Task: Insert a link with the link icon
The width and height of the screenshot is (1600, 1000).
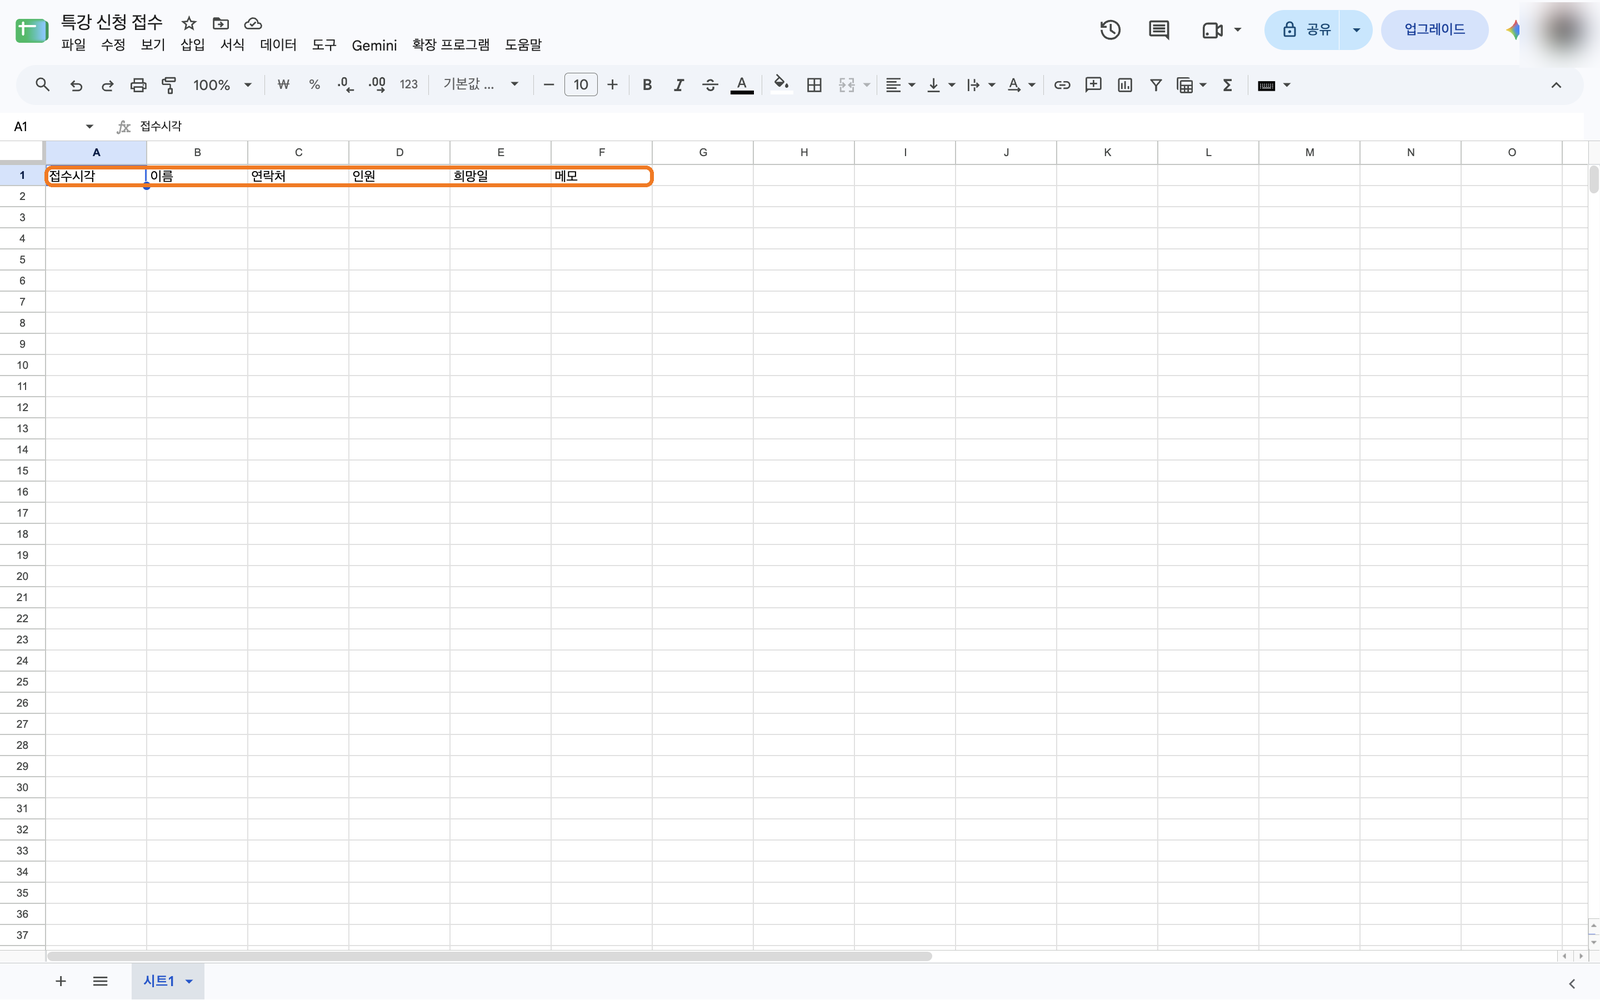Action: click(x=1062, y=85)
